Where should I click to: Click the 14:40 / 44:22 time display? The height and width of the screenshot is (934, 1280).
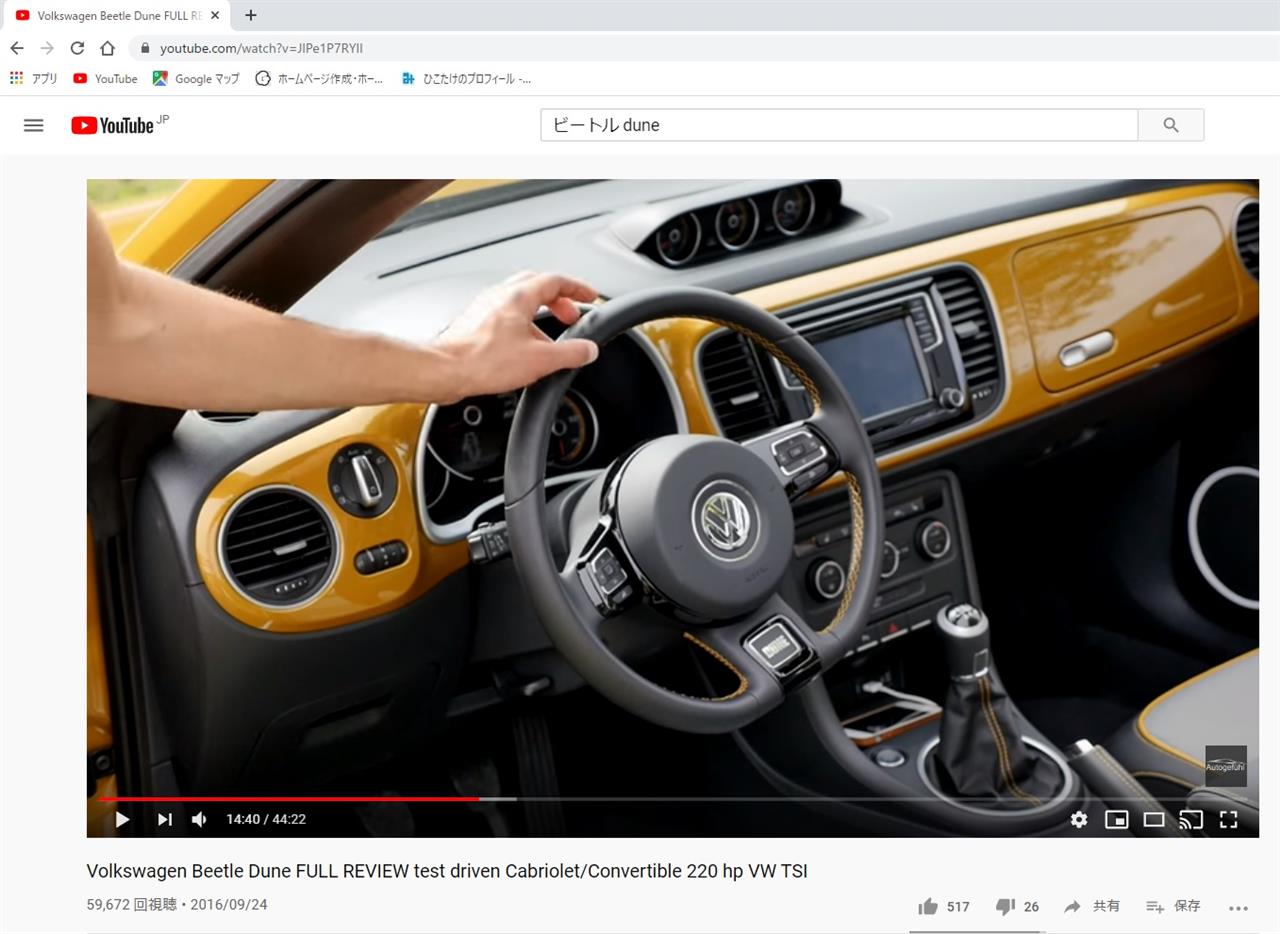point(266,819)
